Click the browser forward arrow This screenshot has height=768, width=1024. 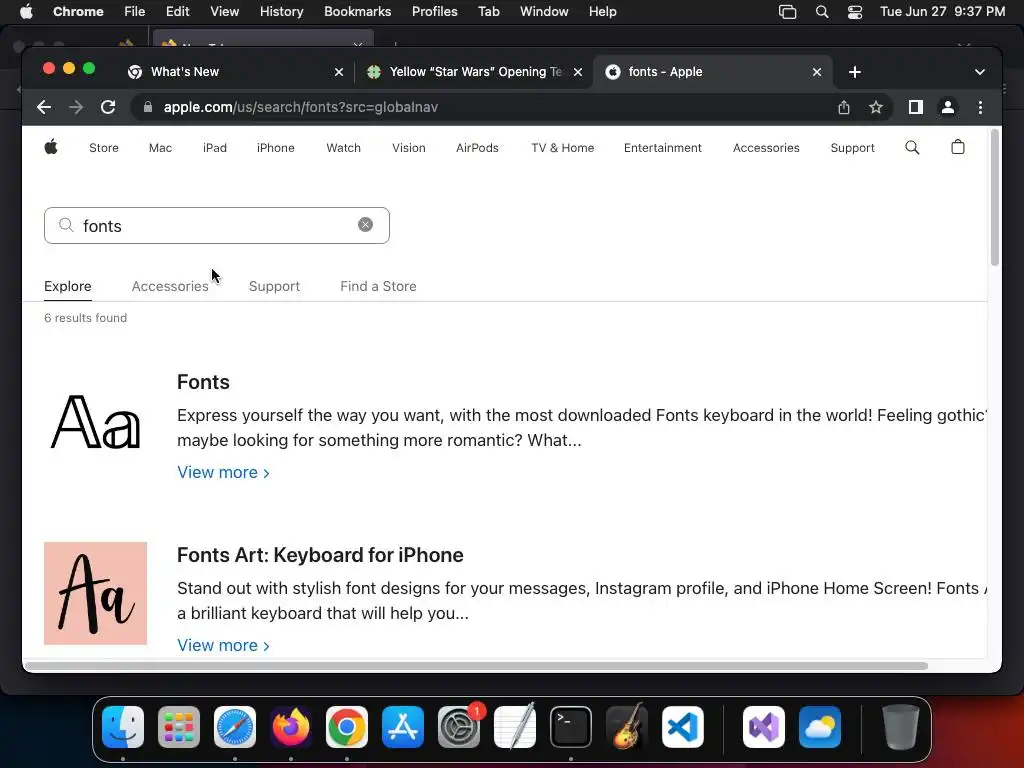pyautogui.click(x=76, y=107)
